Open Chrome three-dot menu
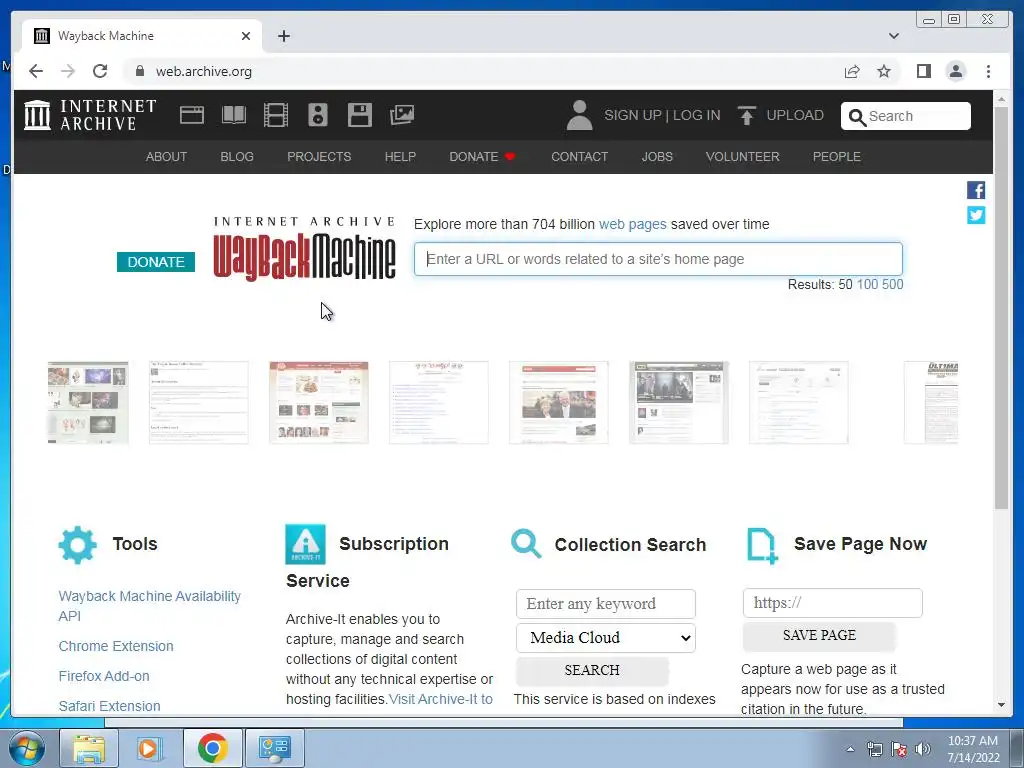Image resolution: width=1024 pixels, height=768 pixels. coord(988,71)
